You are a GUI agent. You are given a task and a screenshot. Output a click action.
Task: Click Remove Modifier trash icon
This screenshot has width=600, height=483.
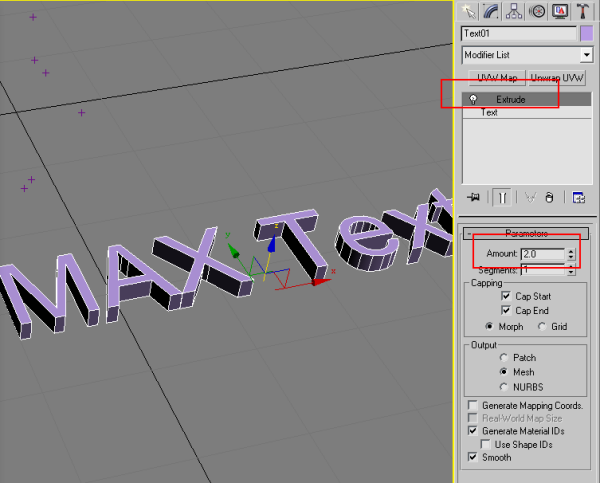click(549, 197)
